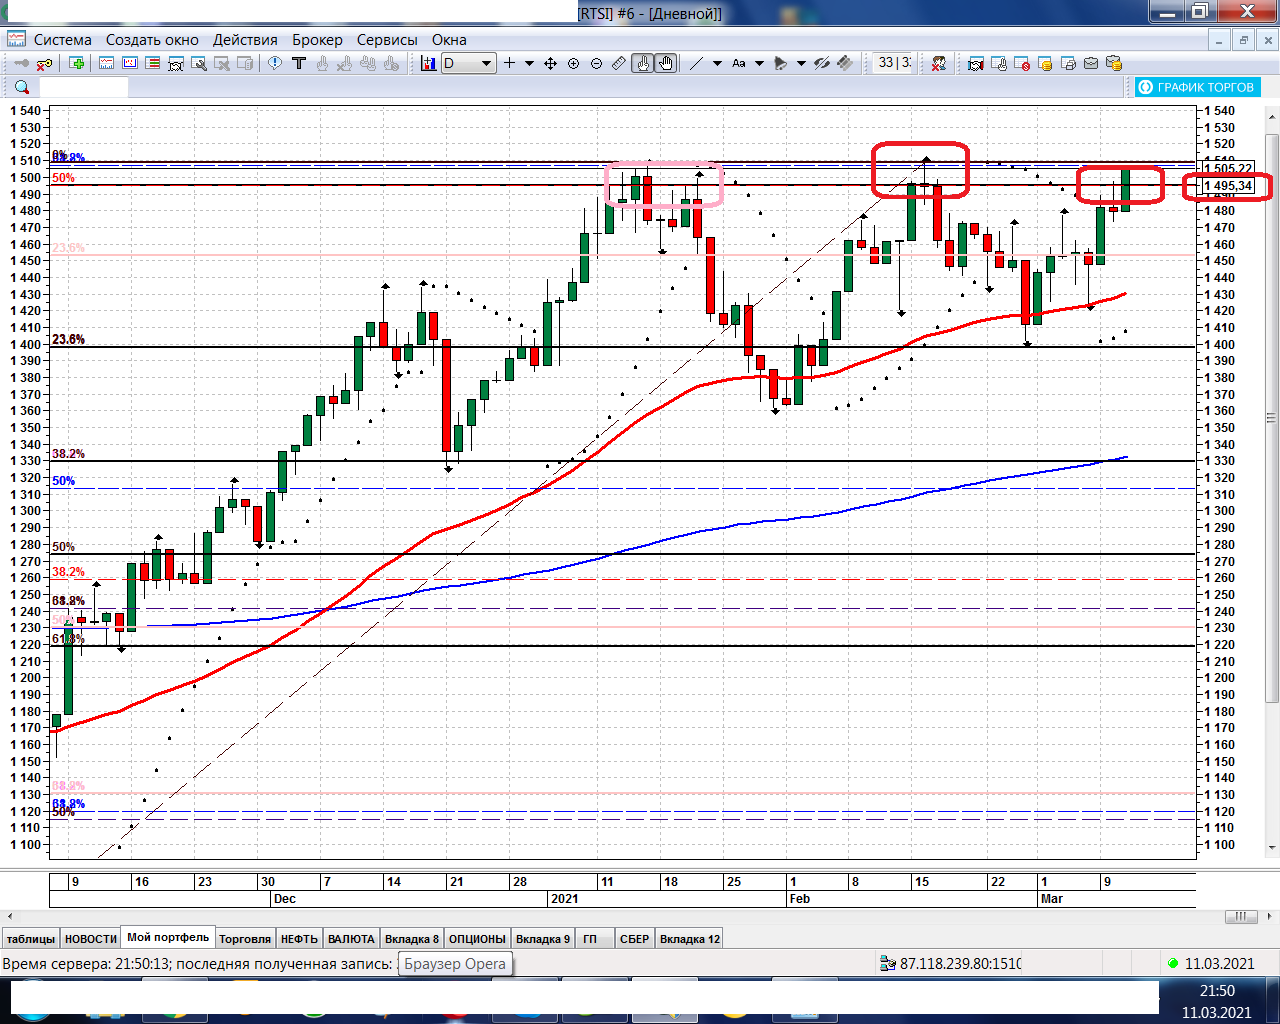Click the magnifier search icon
Screen dimensions: 1280x1024
[22, 87]
